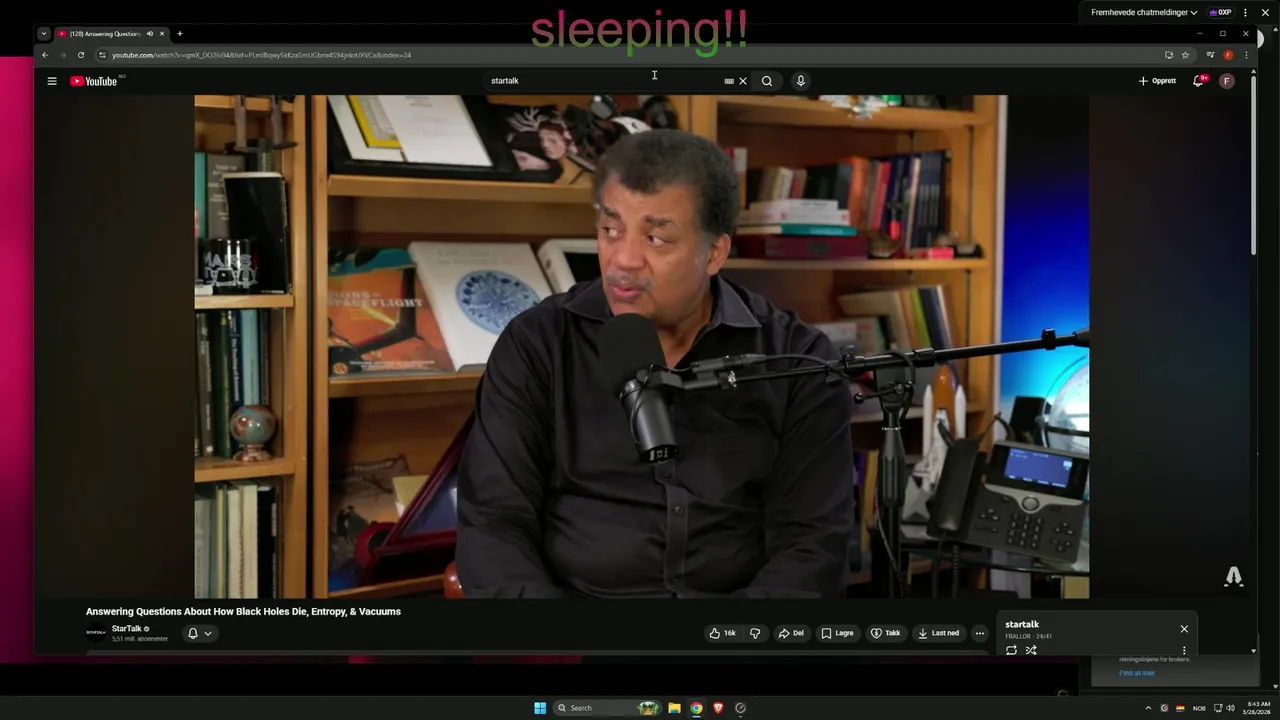Run search with the magnifier button
The height and width of the screenshot is (720, 1280).
(767, 81)
